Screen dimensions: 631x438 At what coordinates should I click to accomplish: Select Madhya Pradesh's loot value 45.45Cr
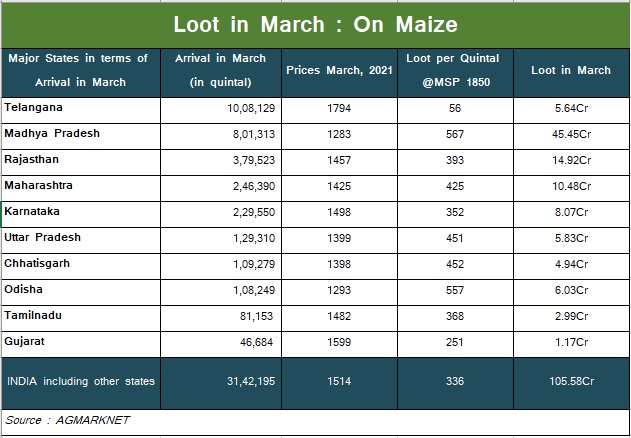(x=571, y=134)
